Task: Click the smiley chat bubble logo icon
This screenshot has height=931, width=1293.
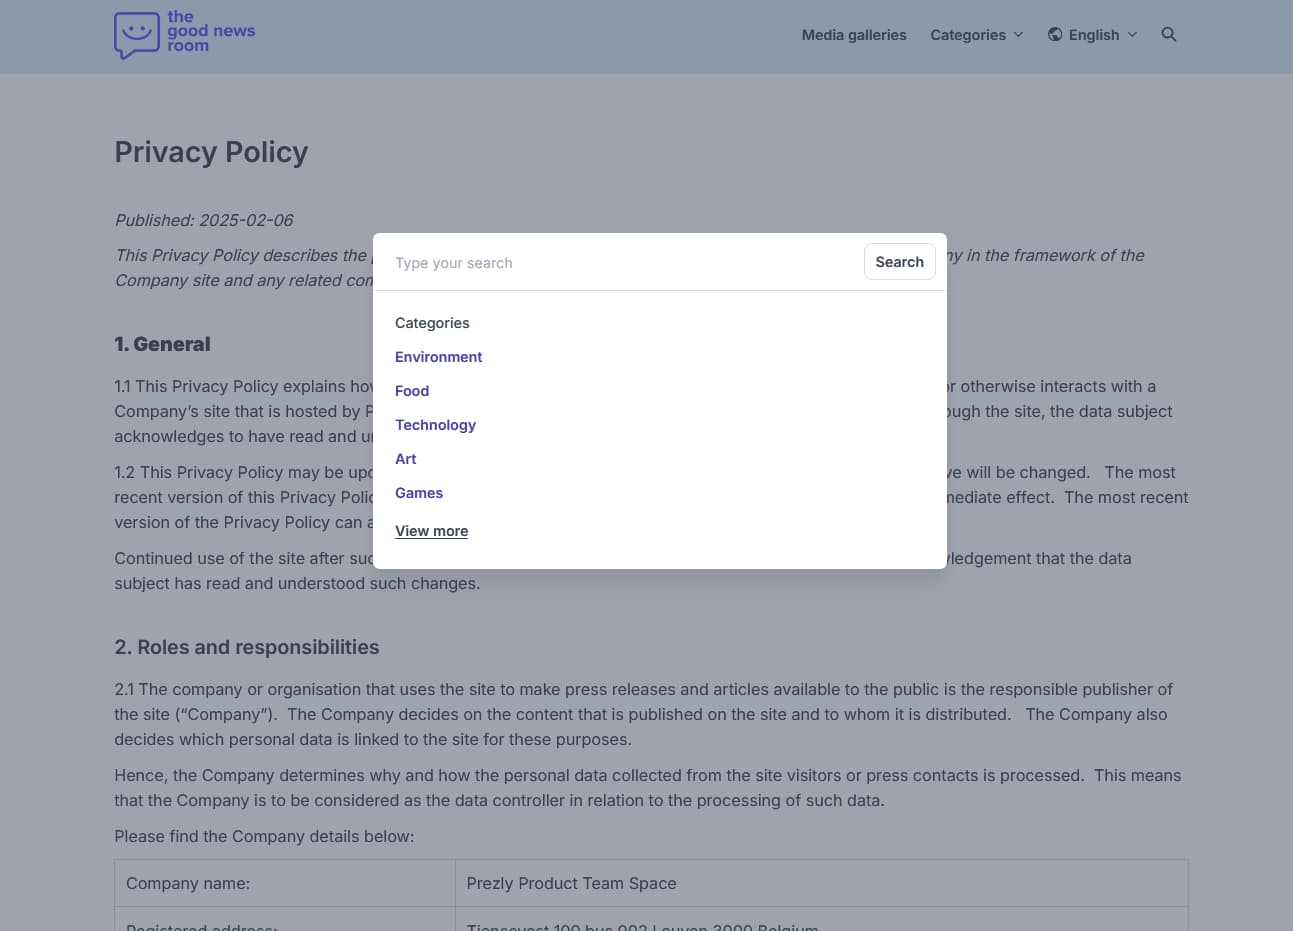Action: [136, 35]
